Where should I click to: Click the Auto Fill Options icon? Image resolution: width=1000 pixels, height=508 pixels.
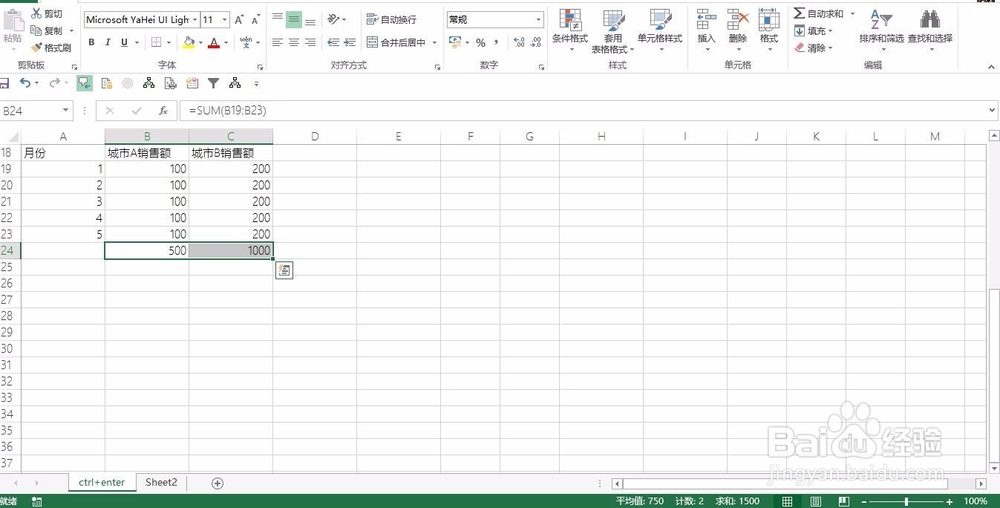click(x=284, y=270)
